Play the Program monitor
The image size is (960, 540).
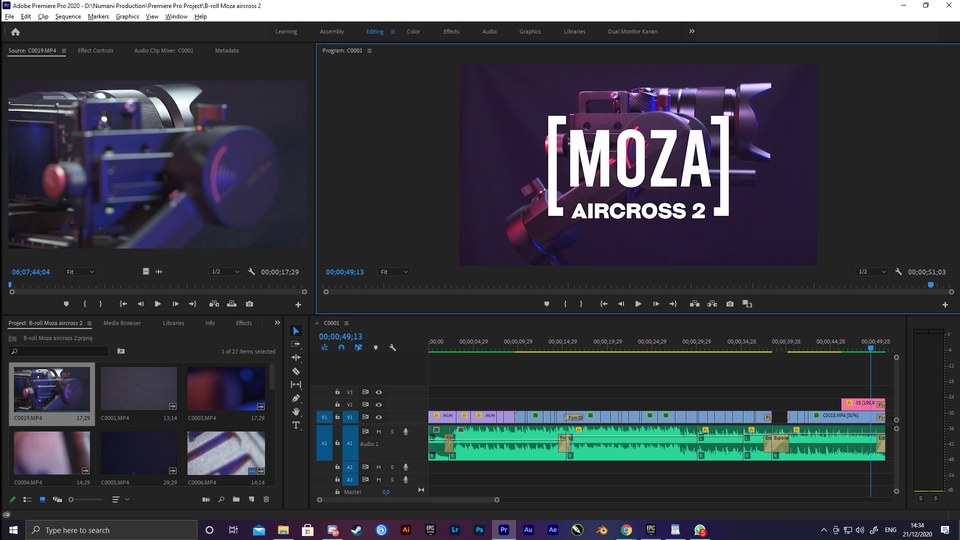pyautogui.click(x=638, y=304)
